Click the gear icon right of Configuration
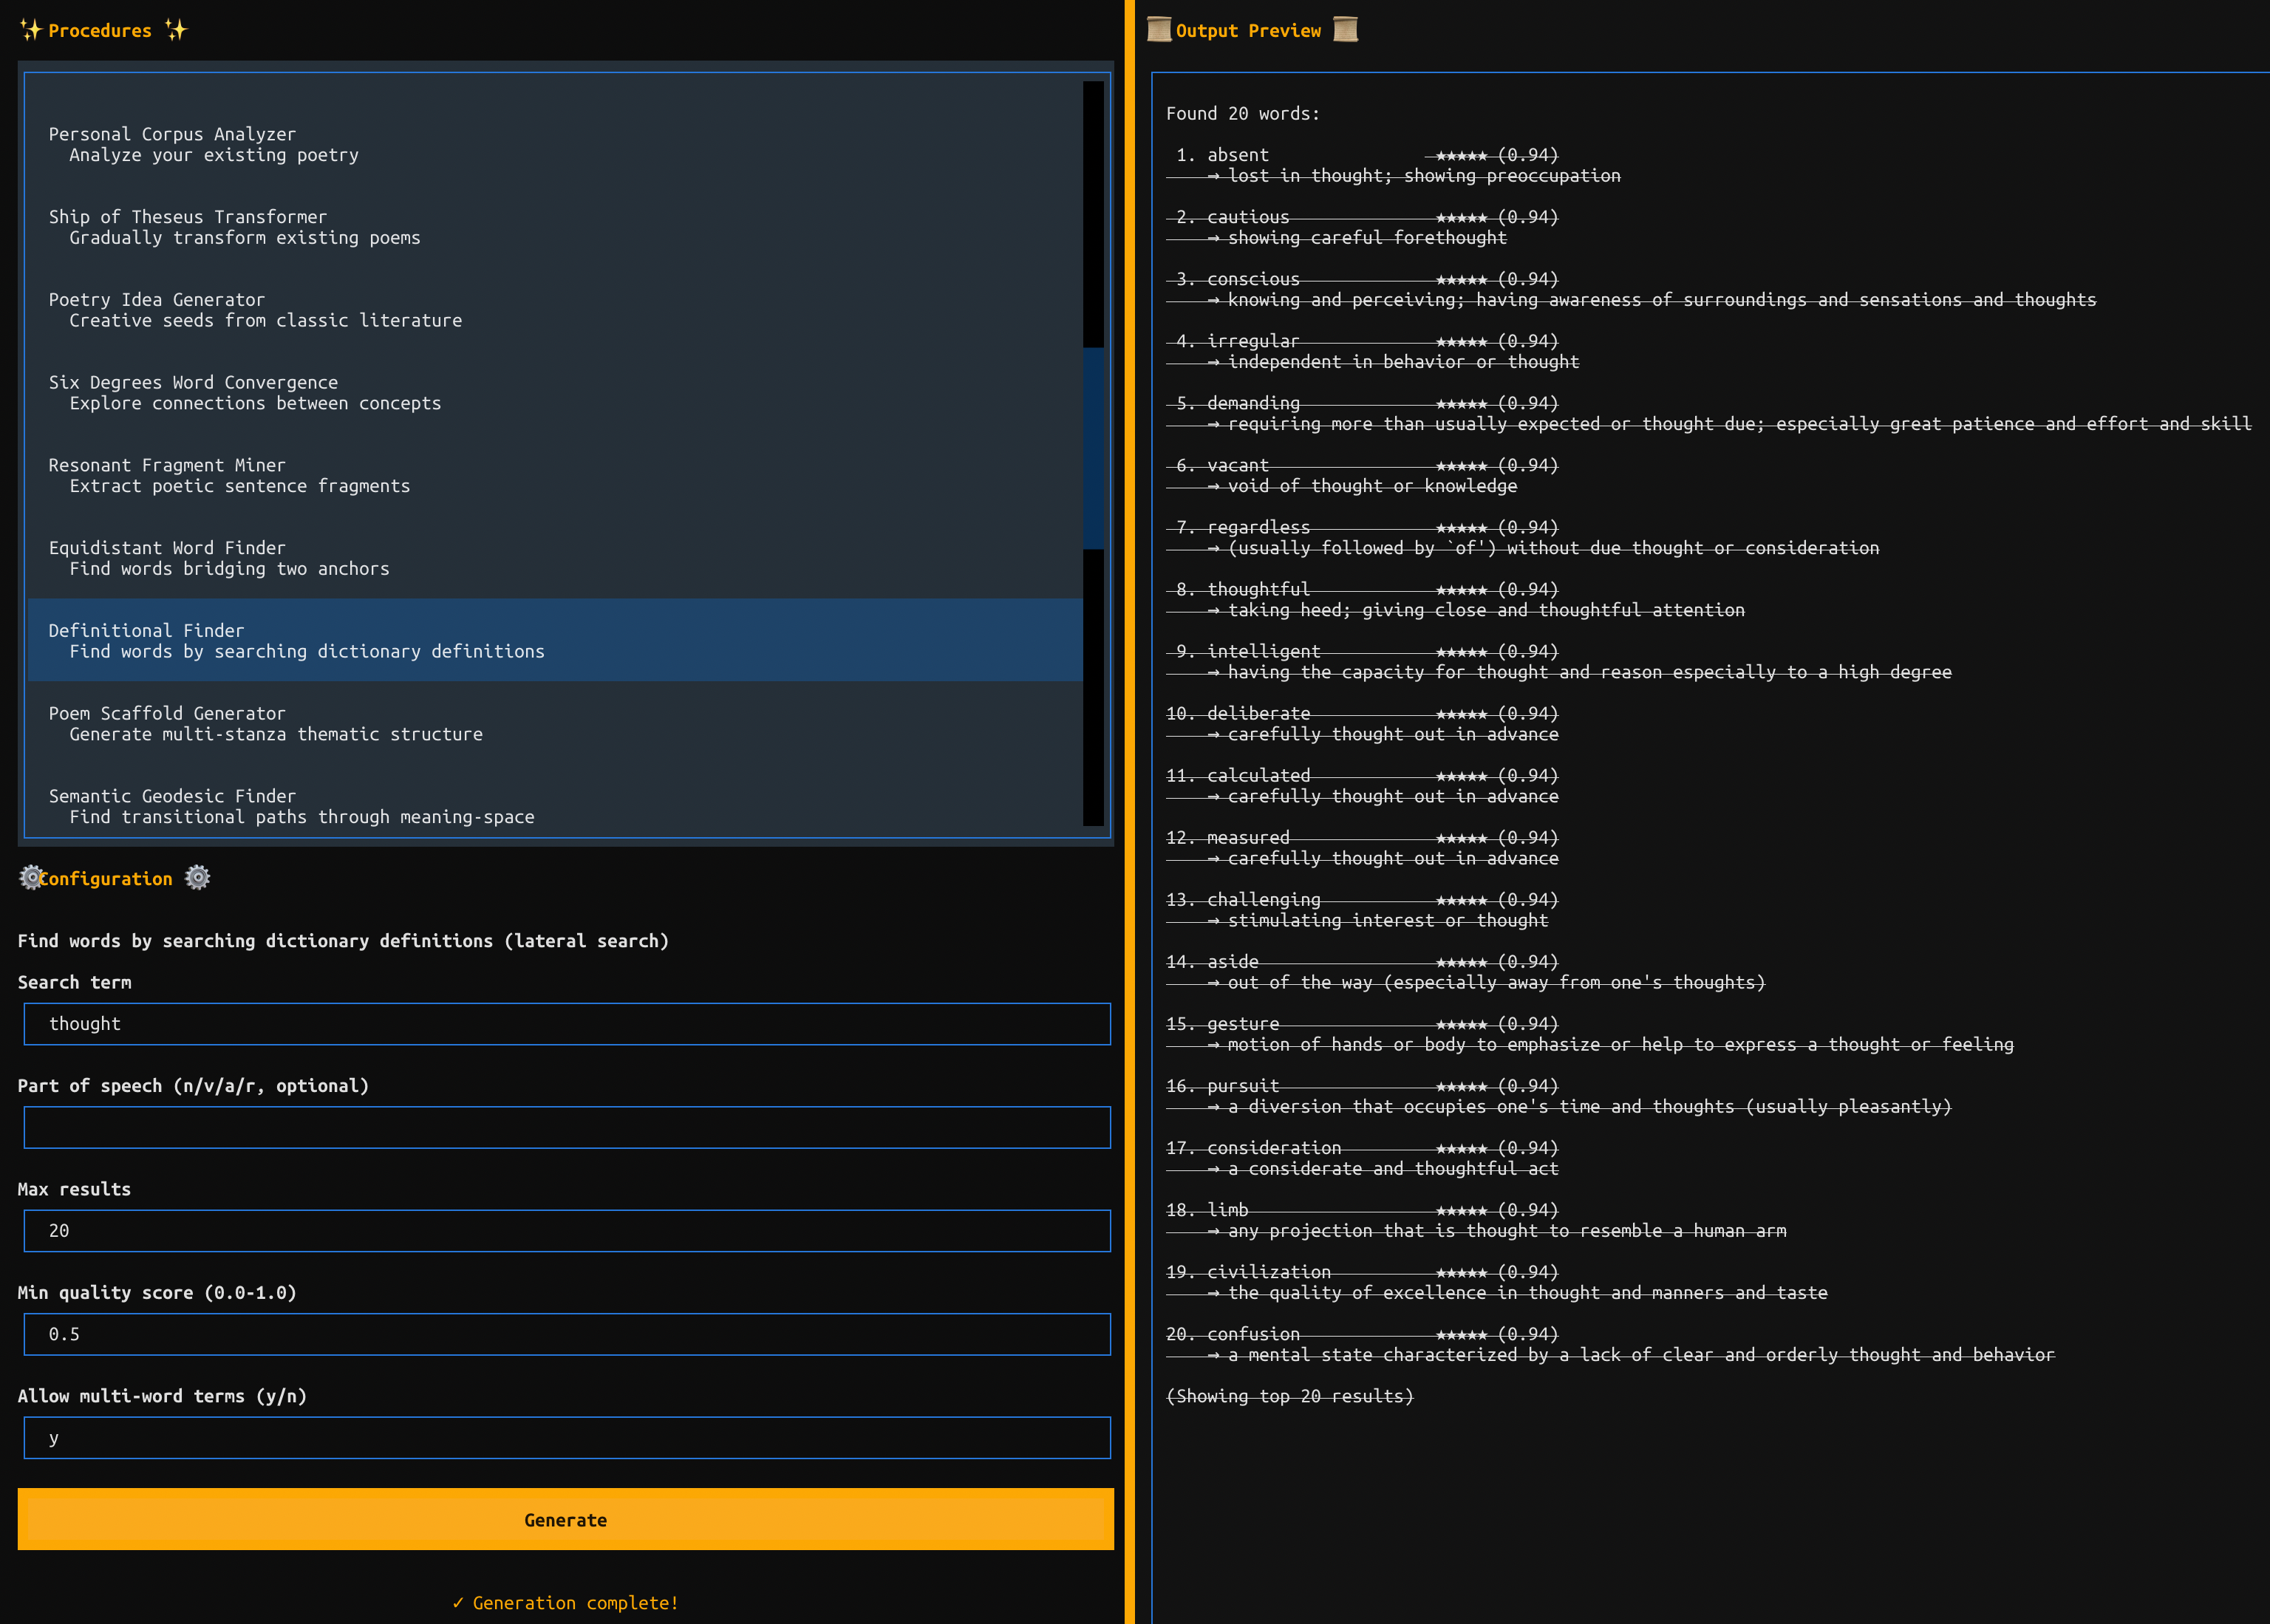This screenshot has width=2270, height=1624. [x=197, y=877]
